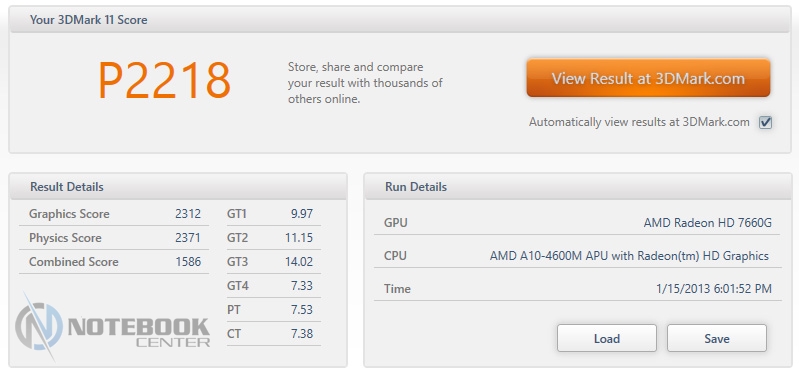The height and width of the screenshot is (374, 799).
Task: Click the Time label in Run Details
Action: pyautogui.click(x=397, y=289)
